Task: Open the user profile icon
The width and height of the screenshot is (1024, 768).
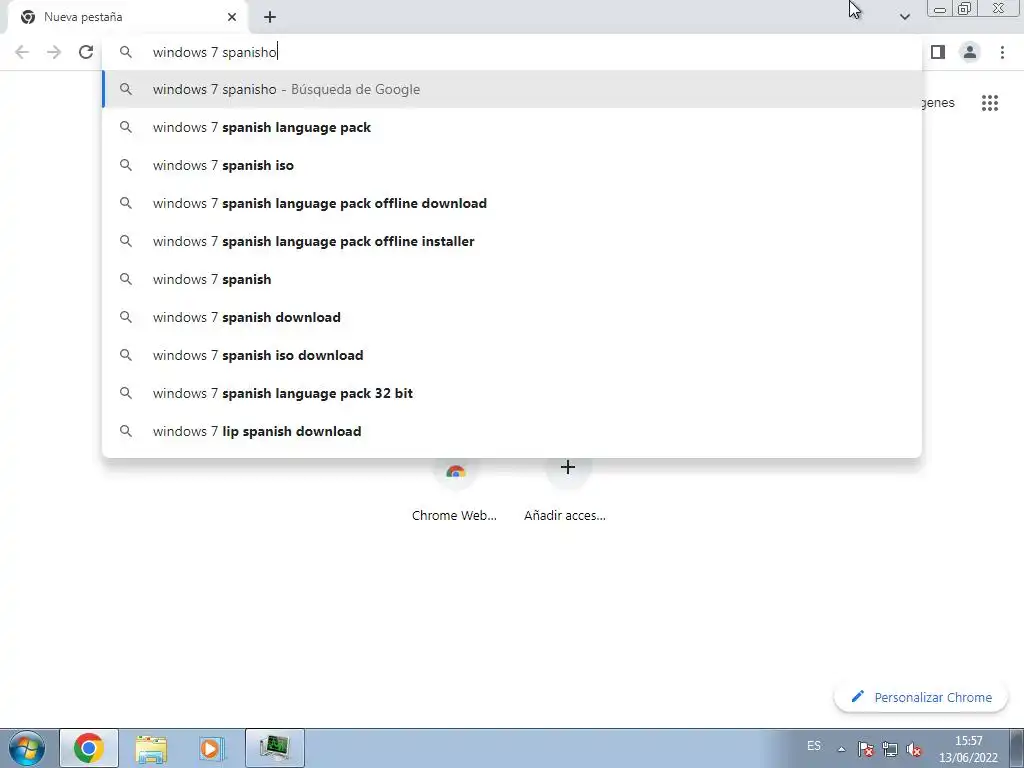Action: 970,52
